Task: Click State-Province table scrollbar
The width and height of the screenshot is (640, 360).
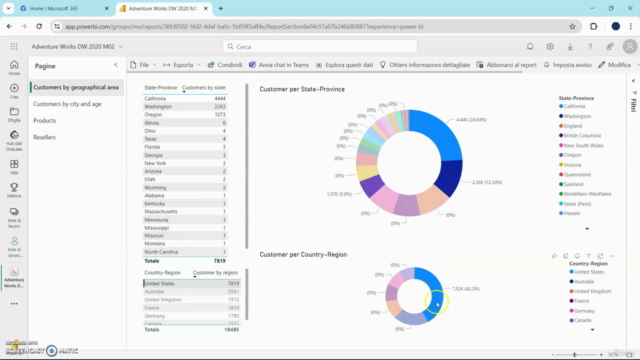Action: 247,166
